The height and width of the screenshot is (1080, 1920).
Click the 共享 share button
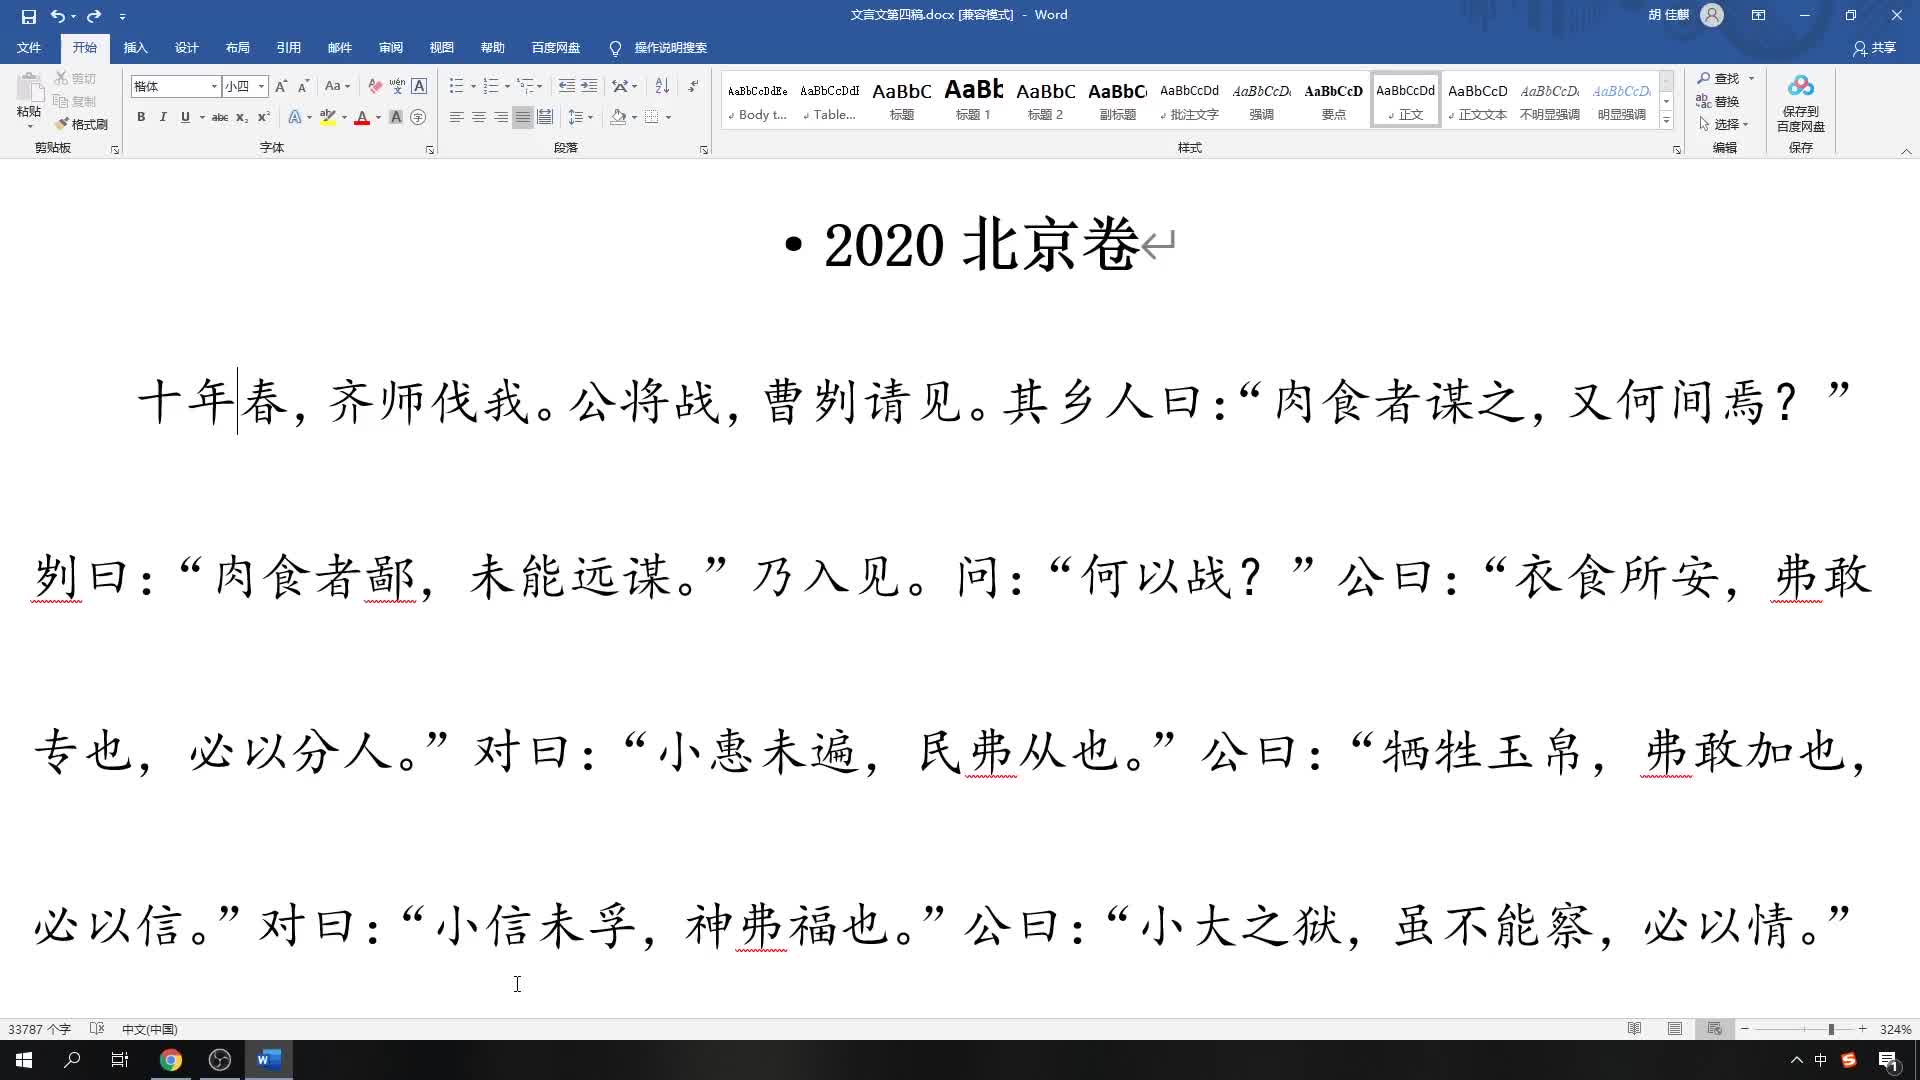(1874, 48)
